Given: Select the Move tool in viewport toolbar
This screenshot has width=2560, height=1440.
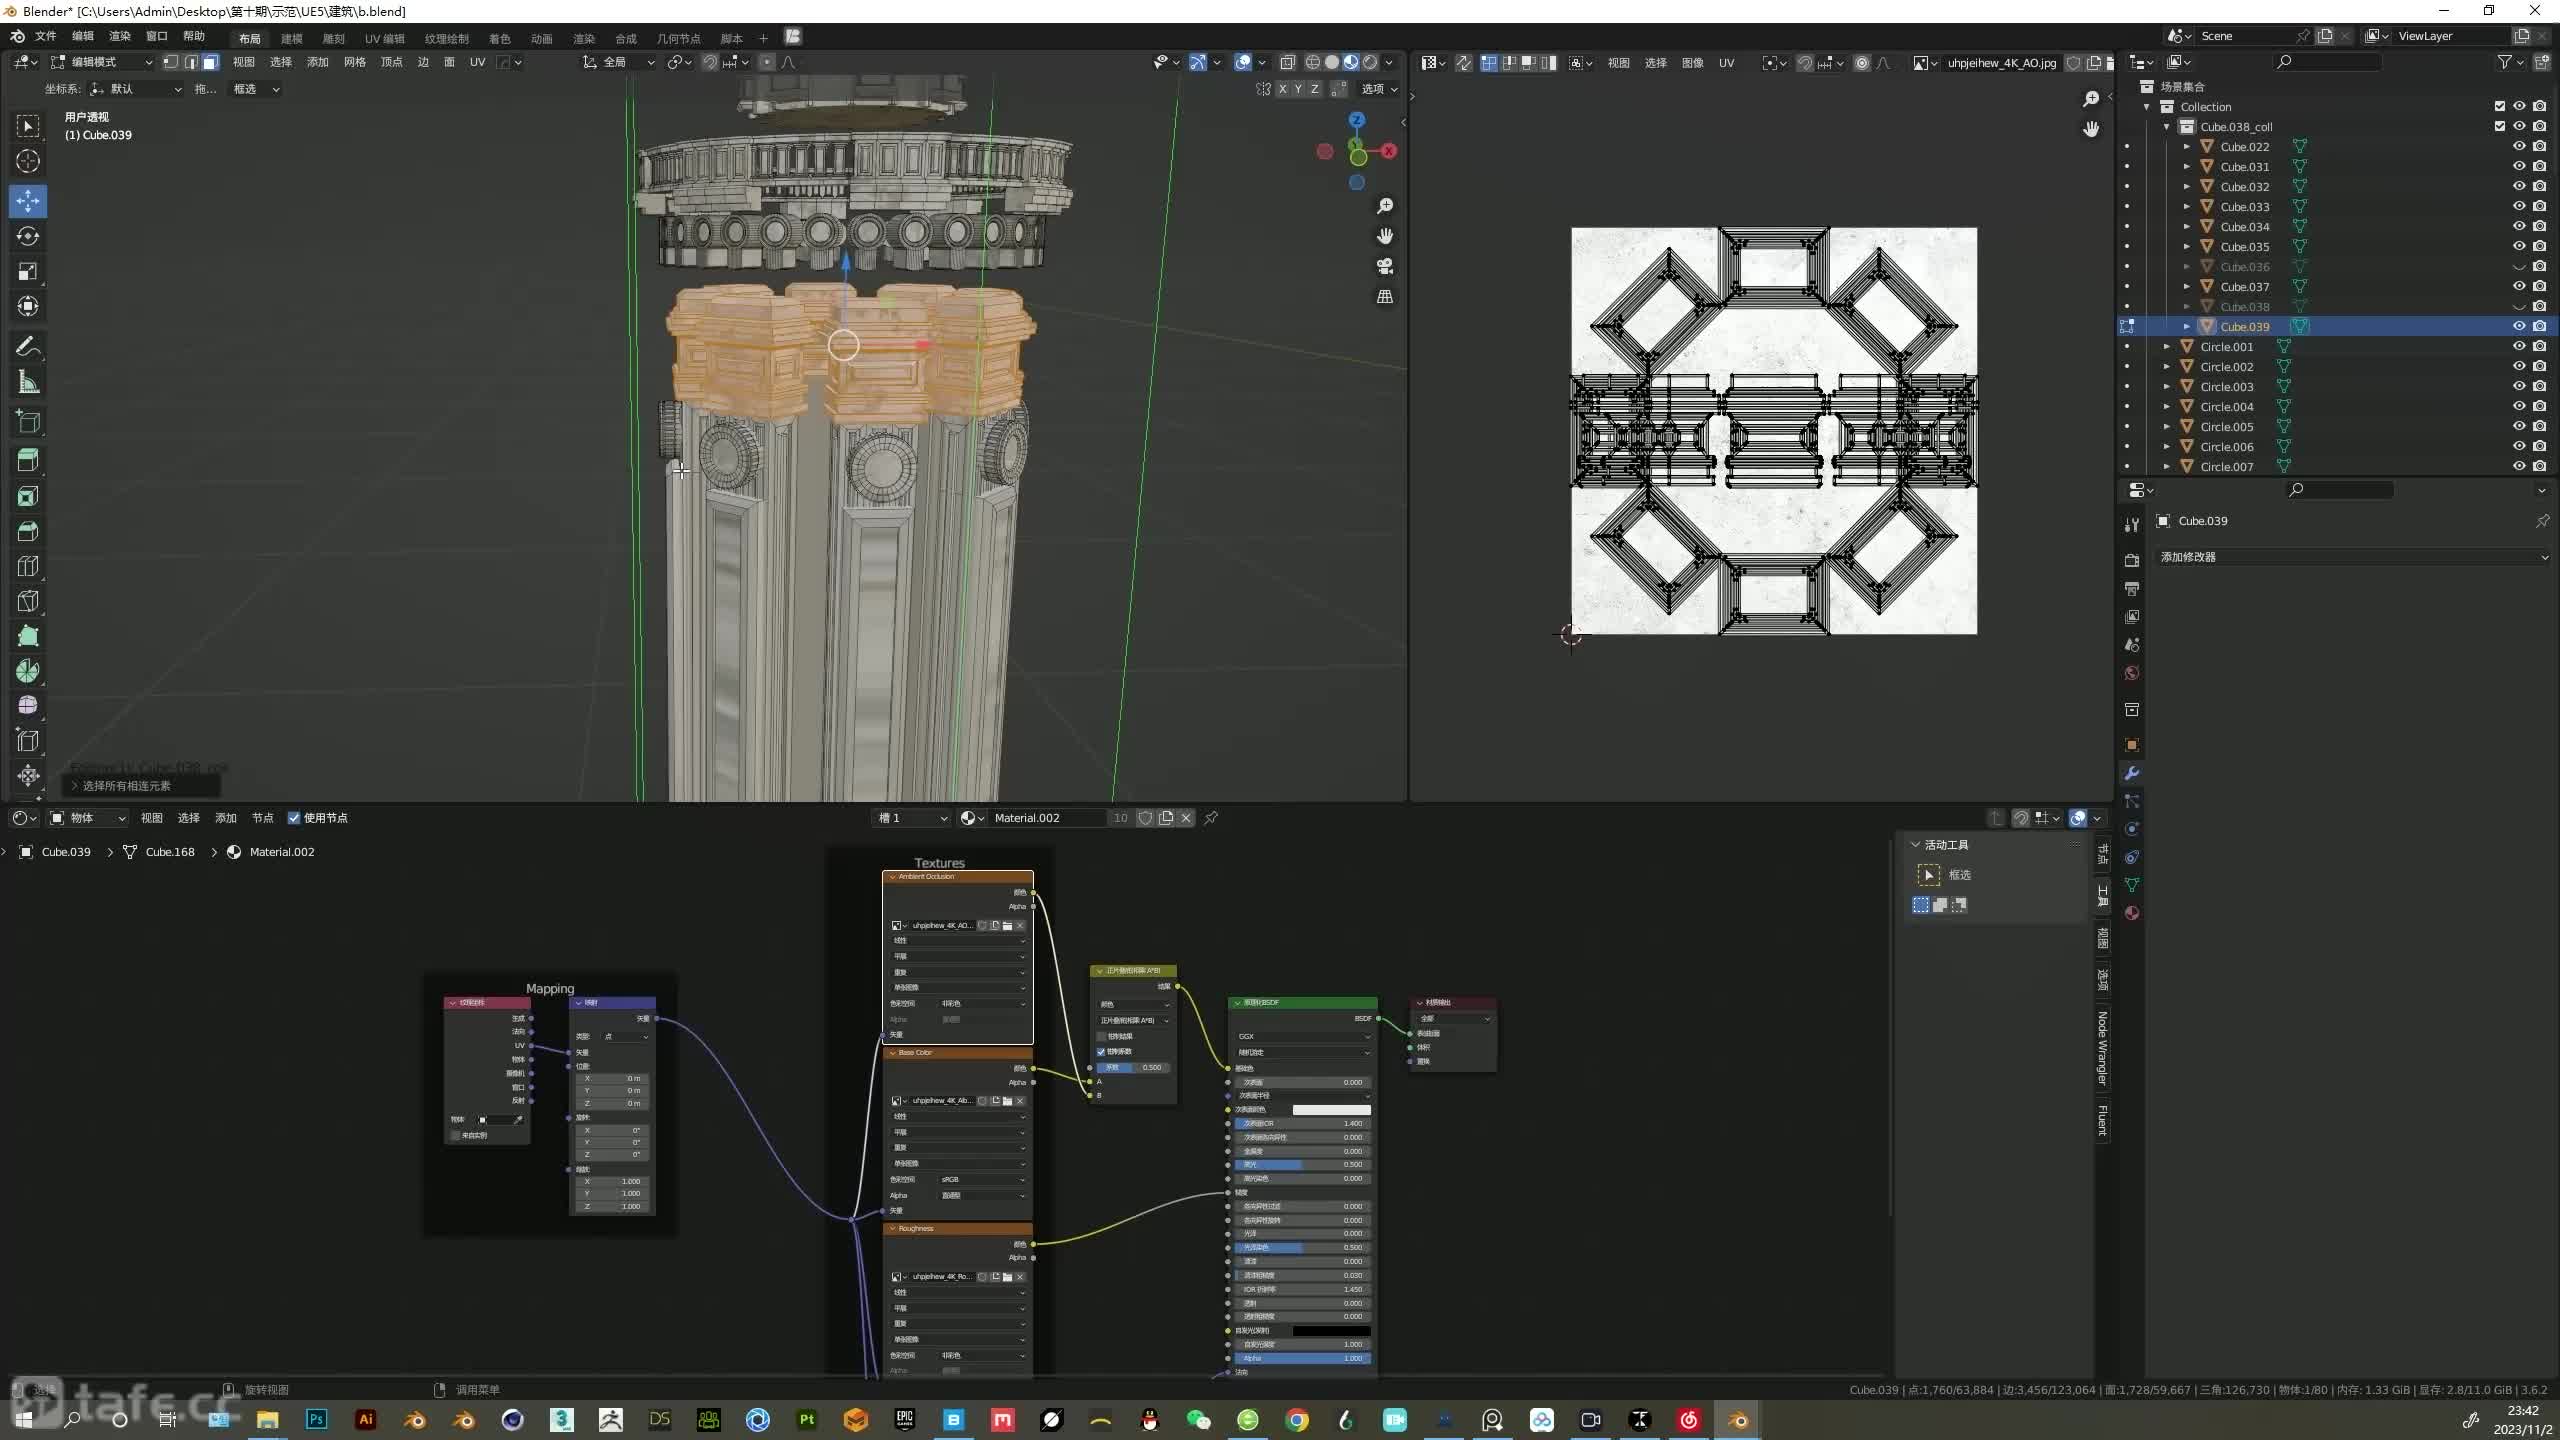Looking at the screenshot, I should tap(28, 201).
